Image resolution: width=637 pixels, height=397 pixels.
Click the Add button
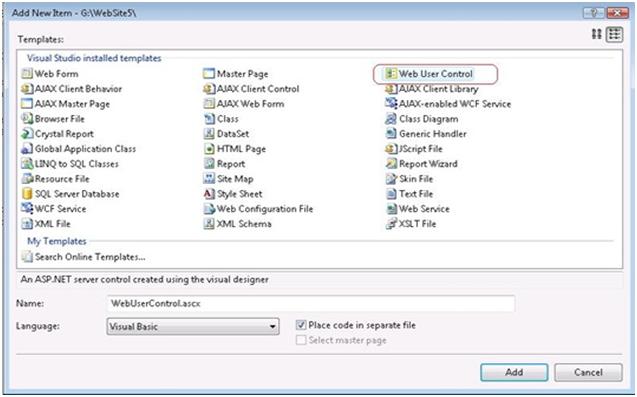[514, 372]
